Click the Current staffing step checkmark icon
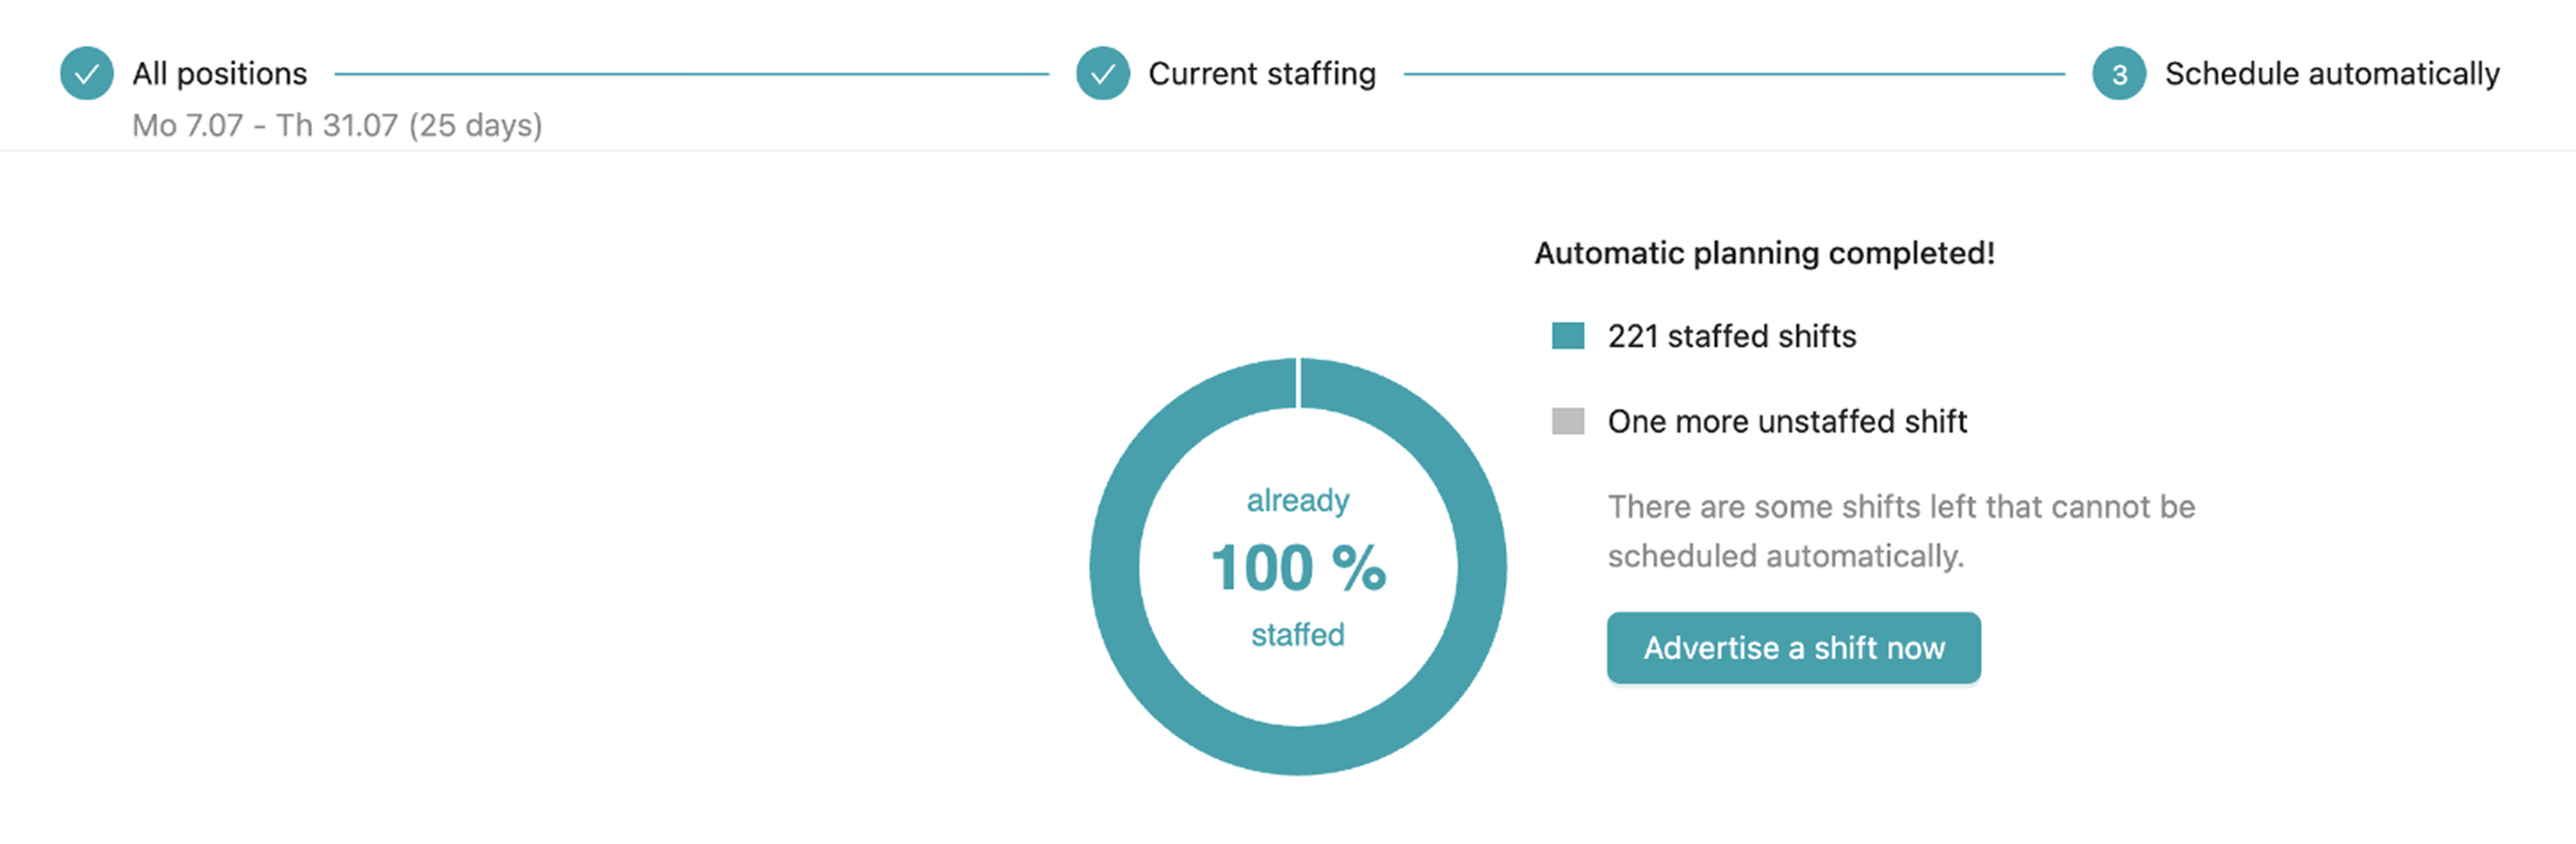Image resolution: width=2576 pixels, height=844 pixels. pyautogui.click(x=1102, y=73)
